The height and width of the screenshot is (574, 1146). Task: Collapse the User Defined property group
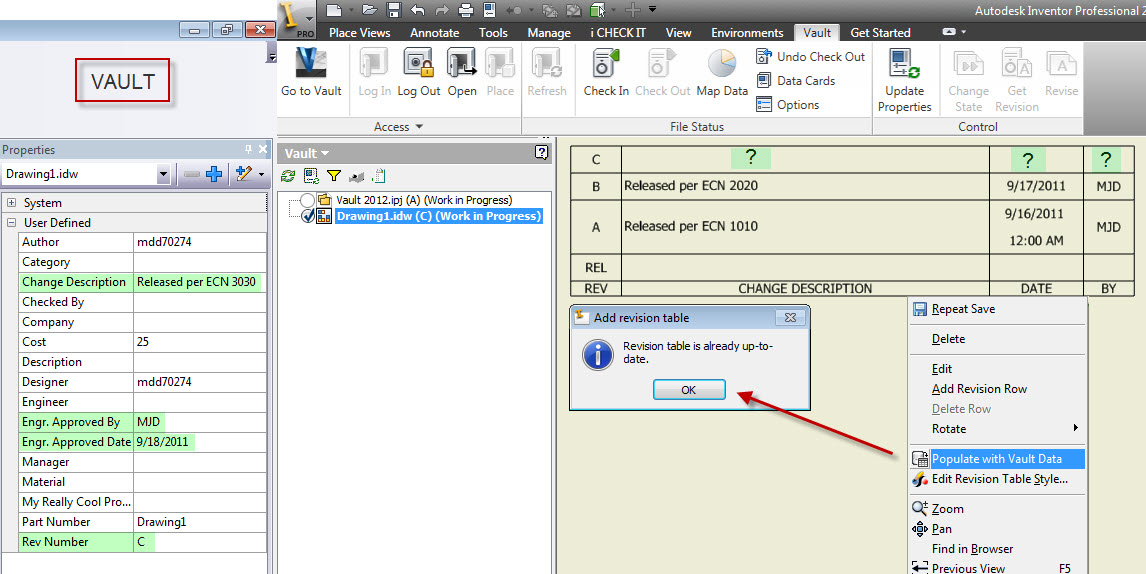click(12, 222)
